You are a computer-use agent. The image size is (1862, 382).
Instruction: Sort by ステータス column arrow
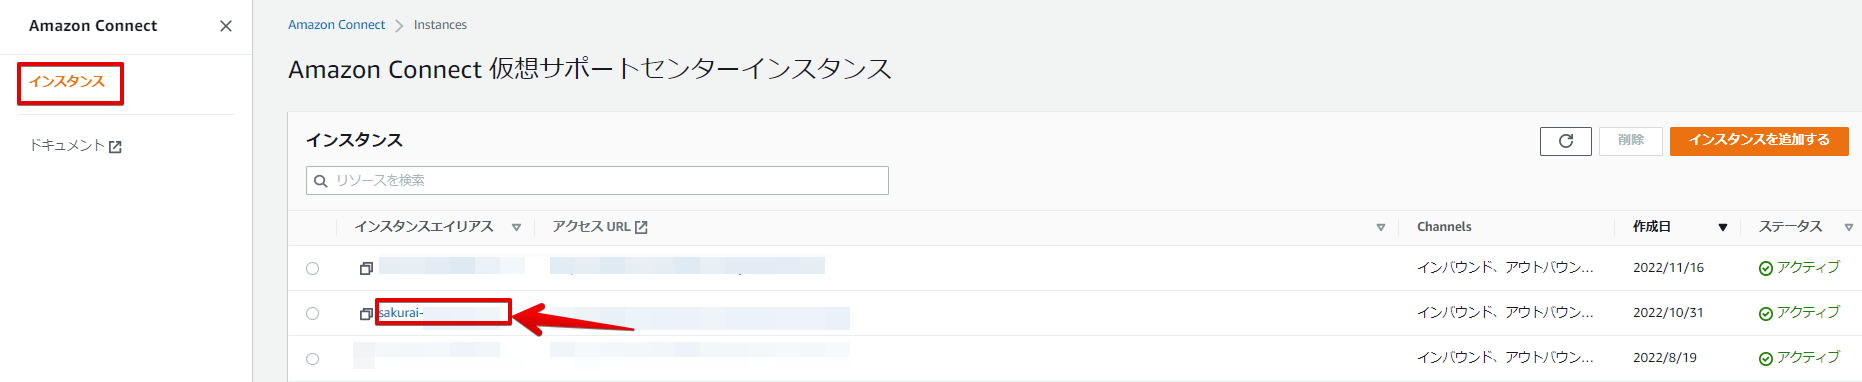click(1848, 227)
